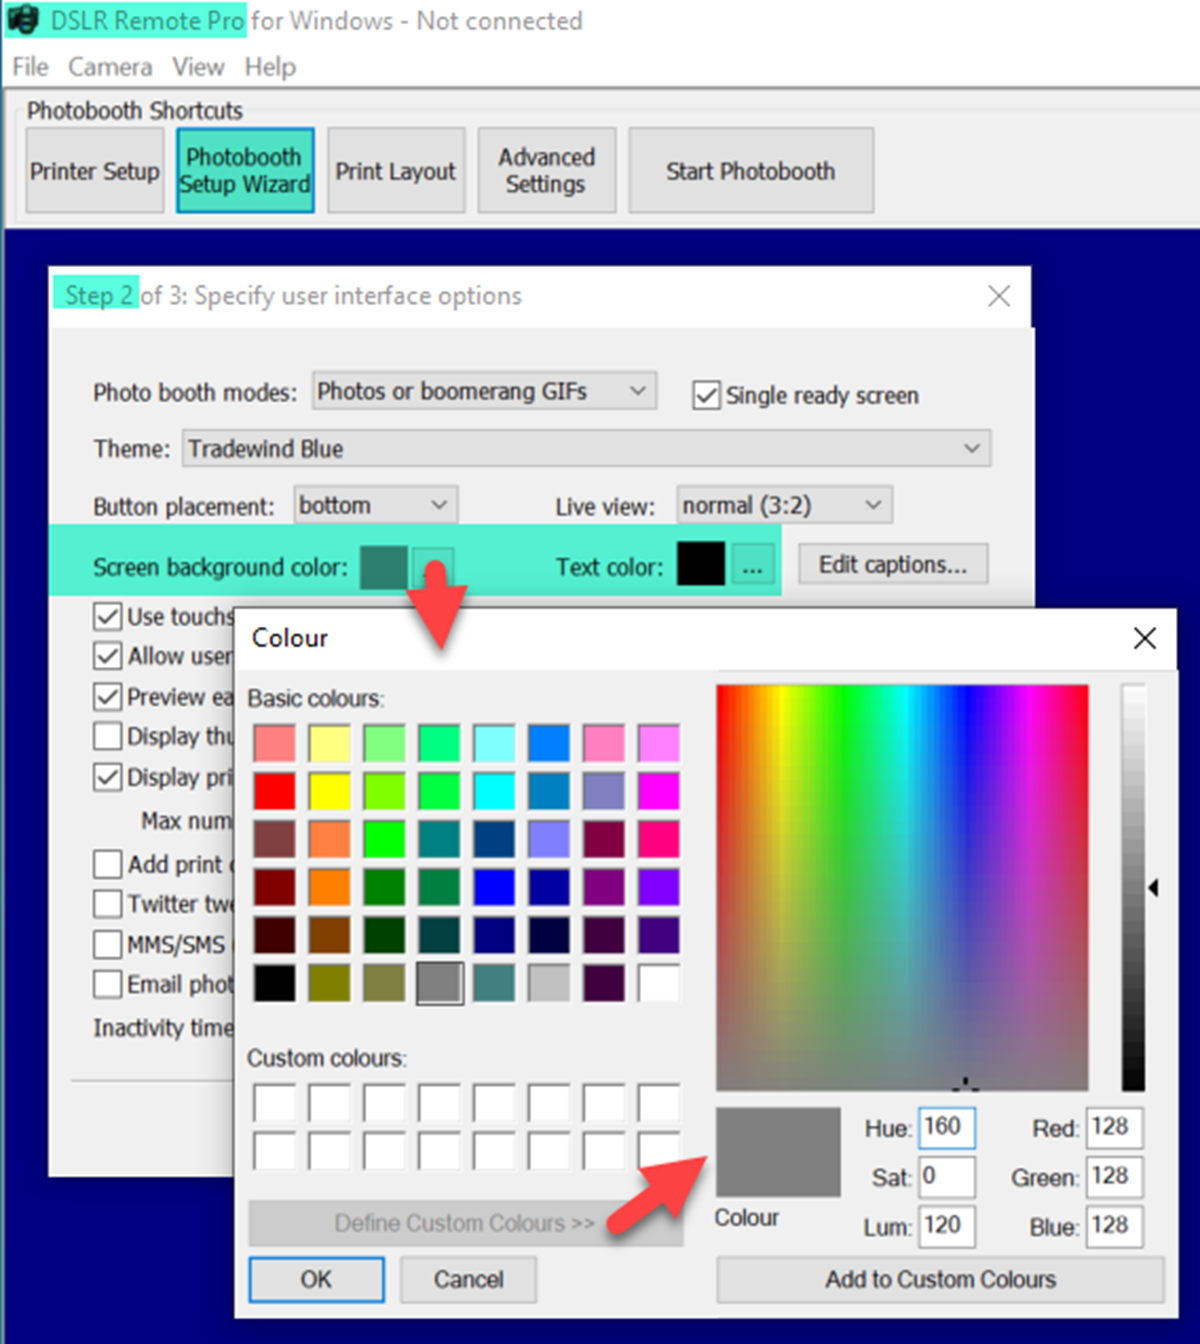Open the Text color picker ellipsis button

point(752,566)
